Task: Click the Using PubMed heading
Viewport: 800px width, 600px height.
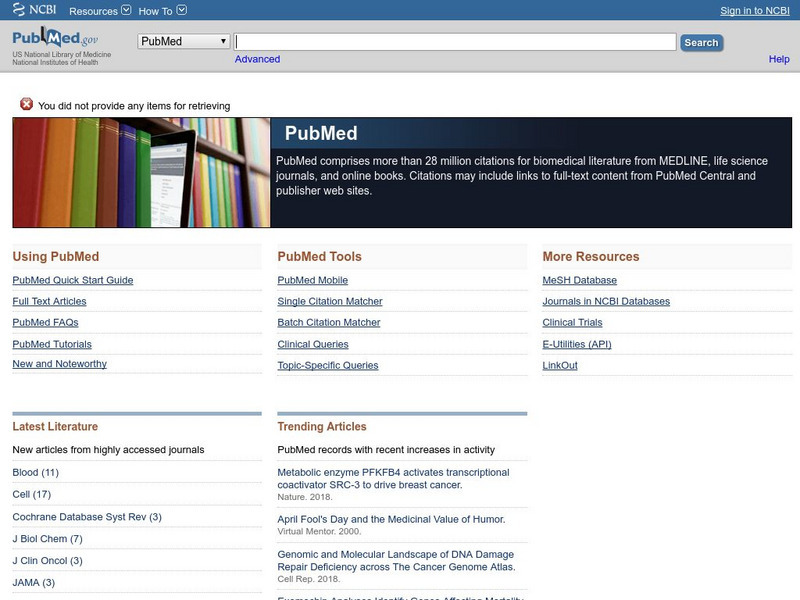Action: pos(56,257)
